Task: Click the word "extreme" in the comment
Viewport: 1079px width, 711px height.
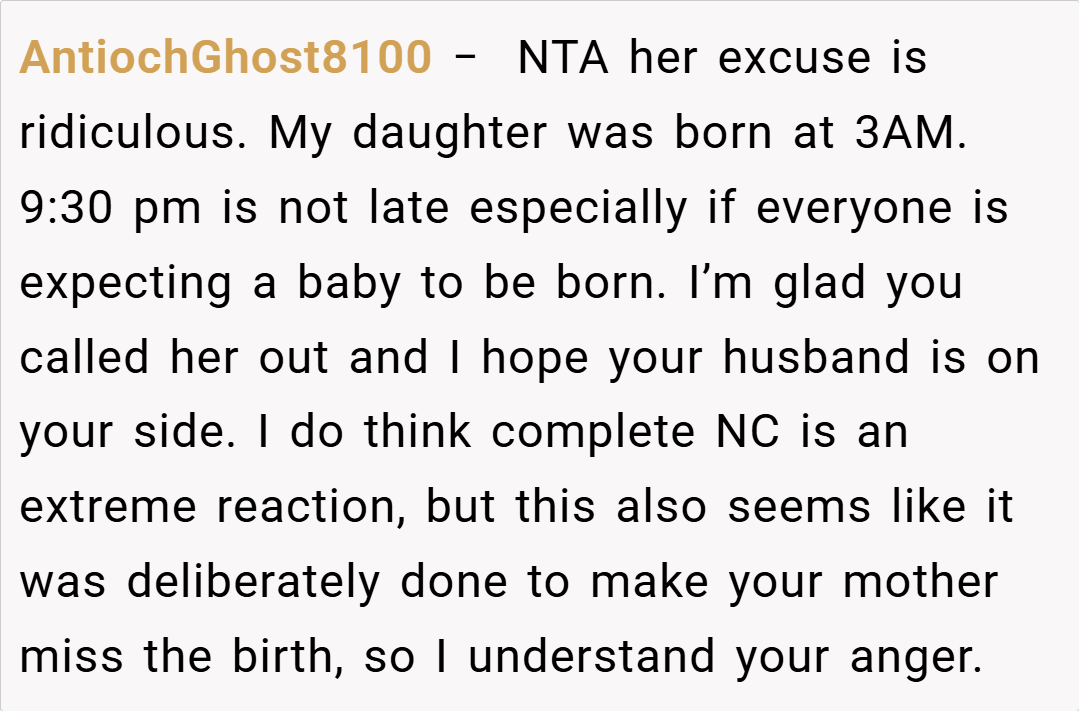Action: coord(109,508)
